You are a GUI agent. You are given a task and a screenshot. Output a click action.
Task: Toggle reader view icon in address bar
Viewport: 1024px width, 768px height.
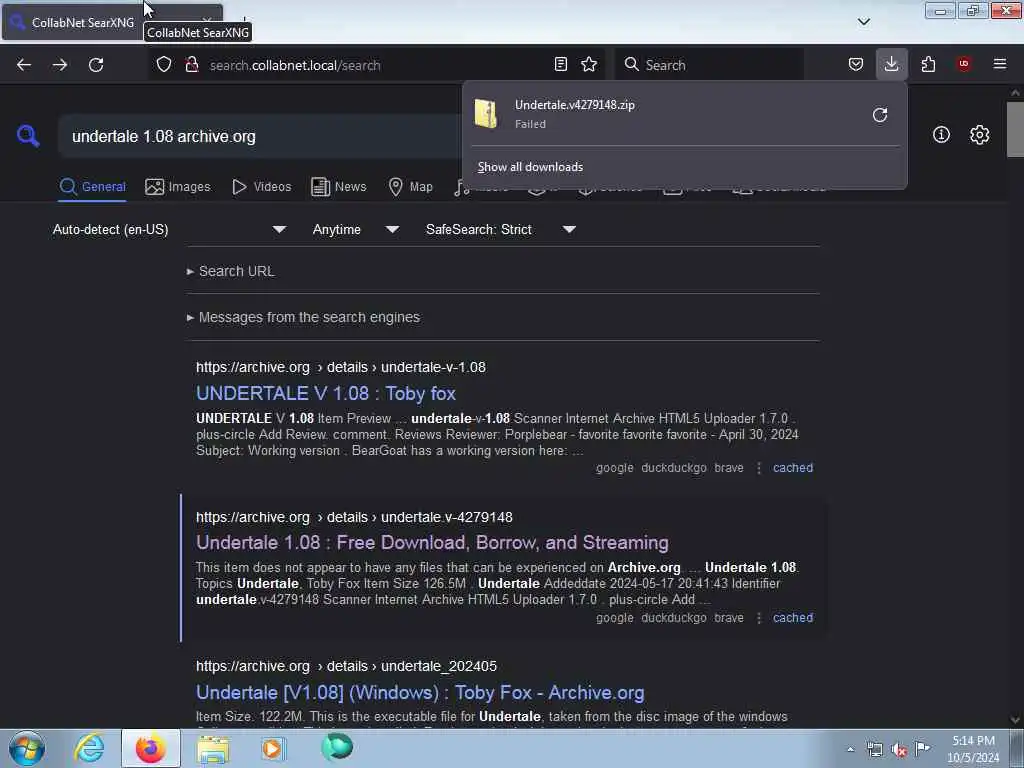pyautogui.click(x=560, y=64)
